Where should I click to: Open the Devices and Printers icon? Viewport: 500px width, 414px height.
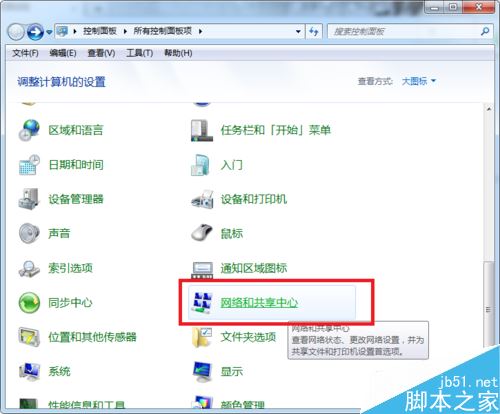[201, 199]
